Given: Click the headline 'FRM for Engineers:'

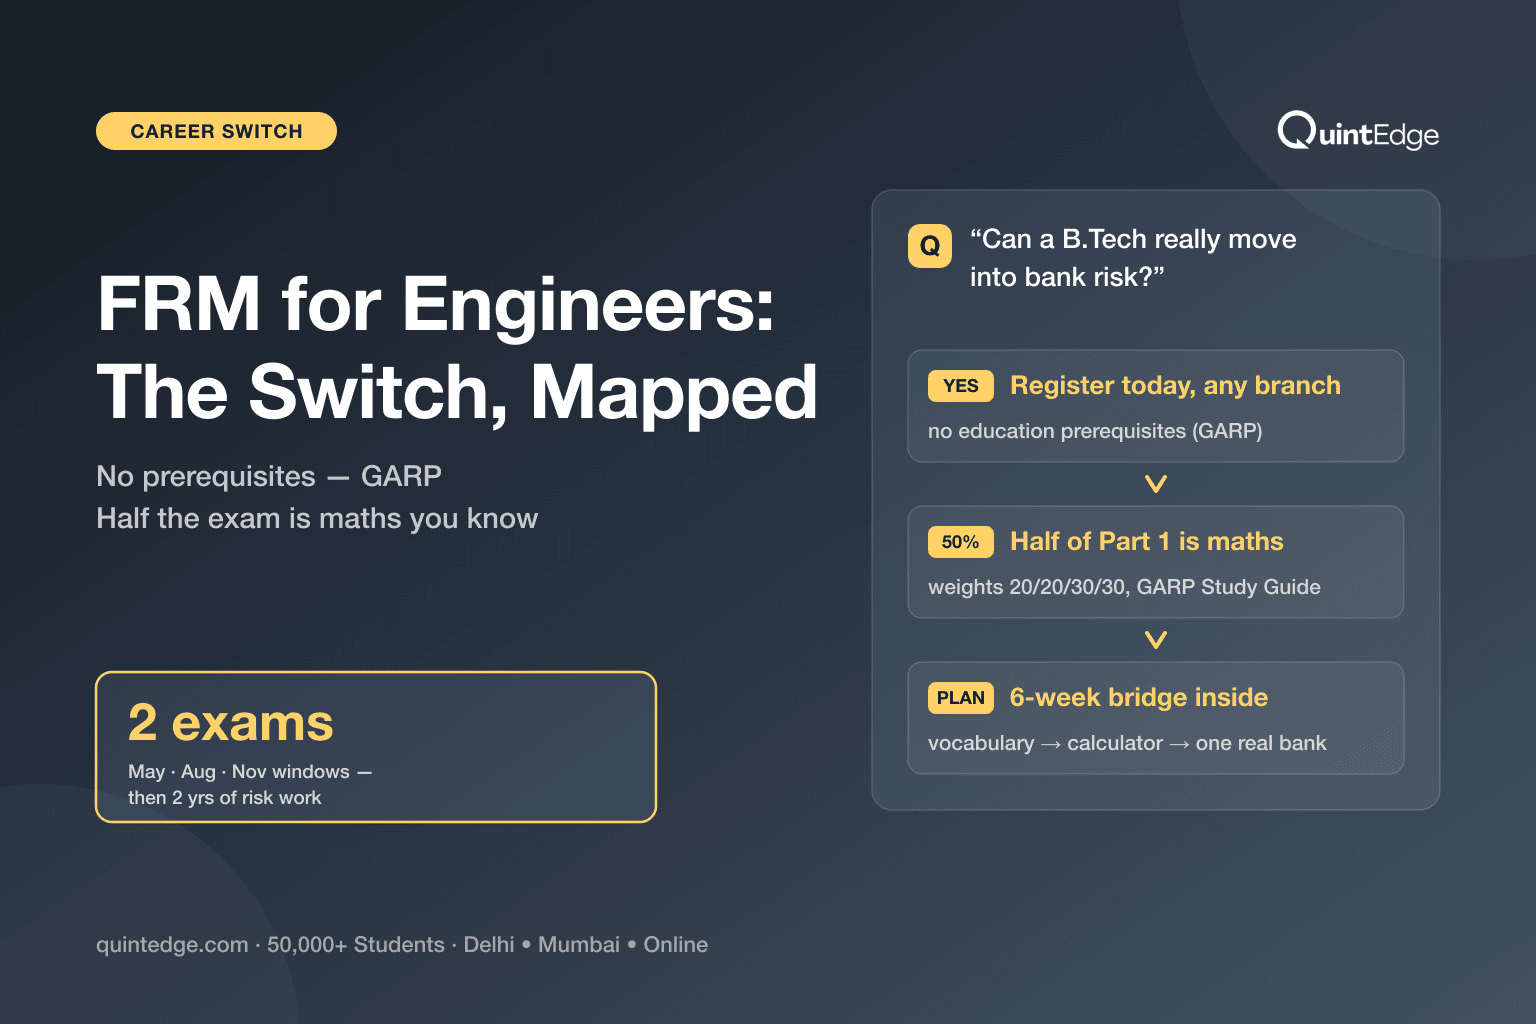Looking at the screenshot, I should pyautogui.click(x=436, y=305).
